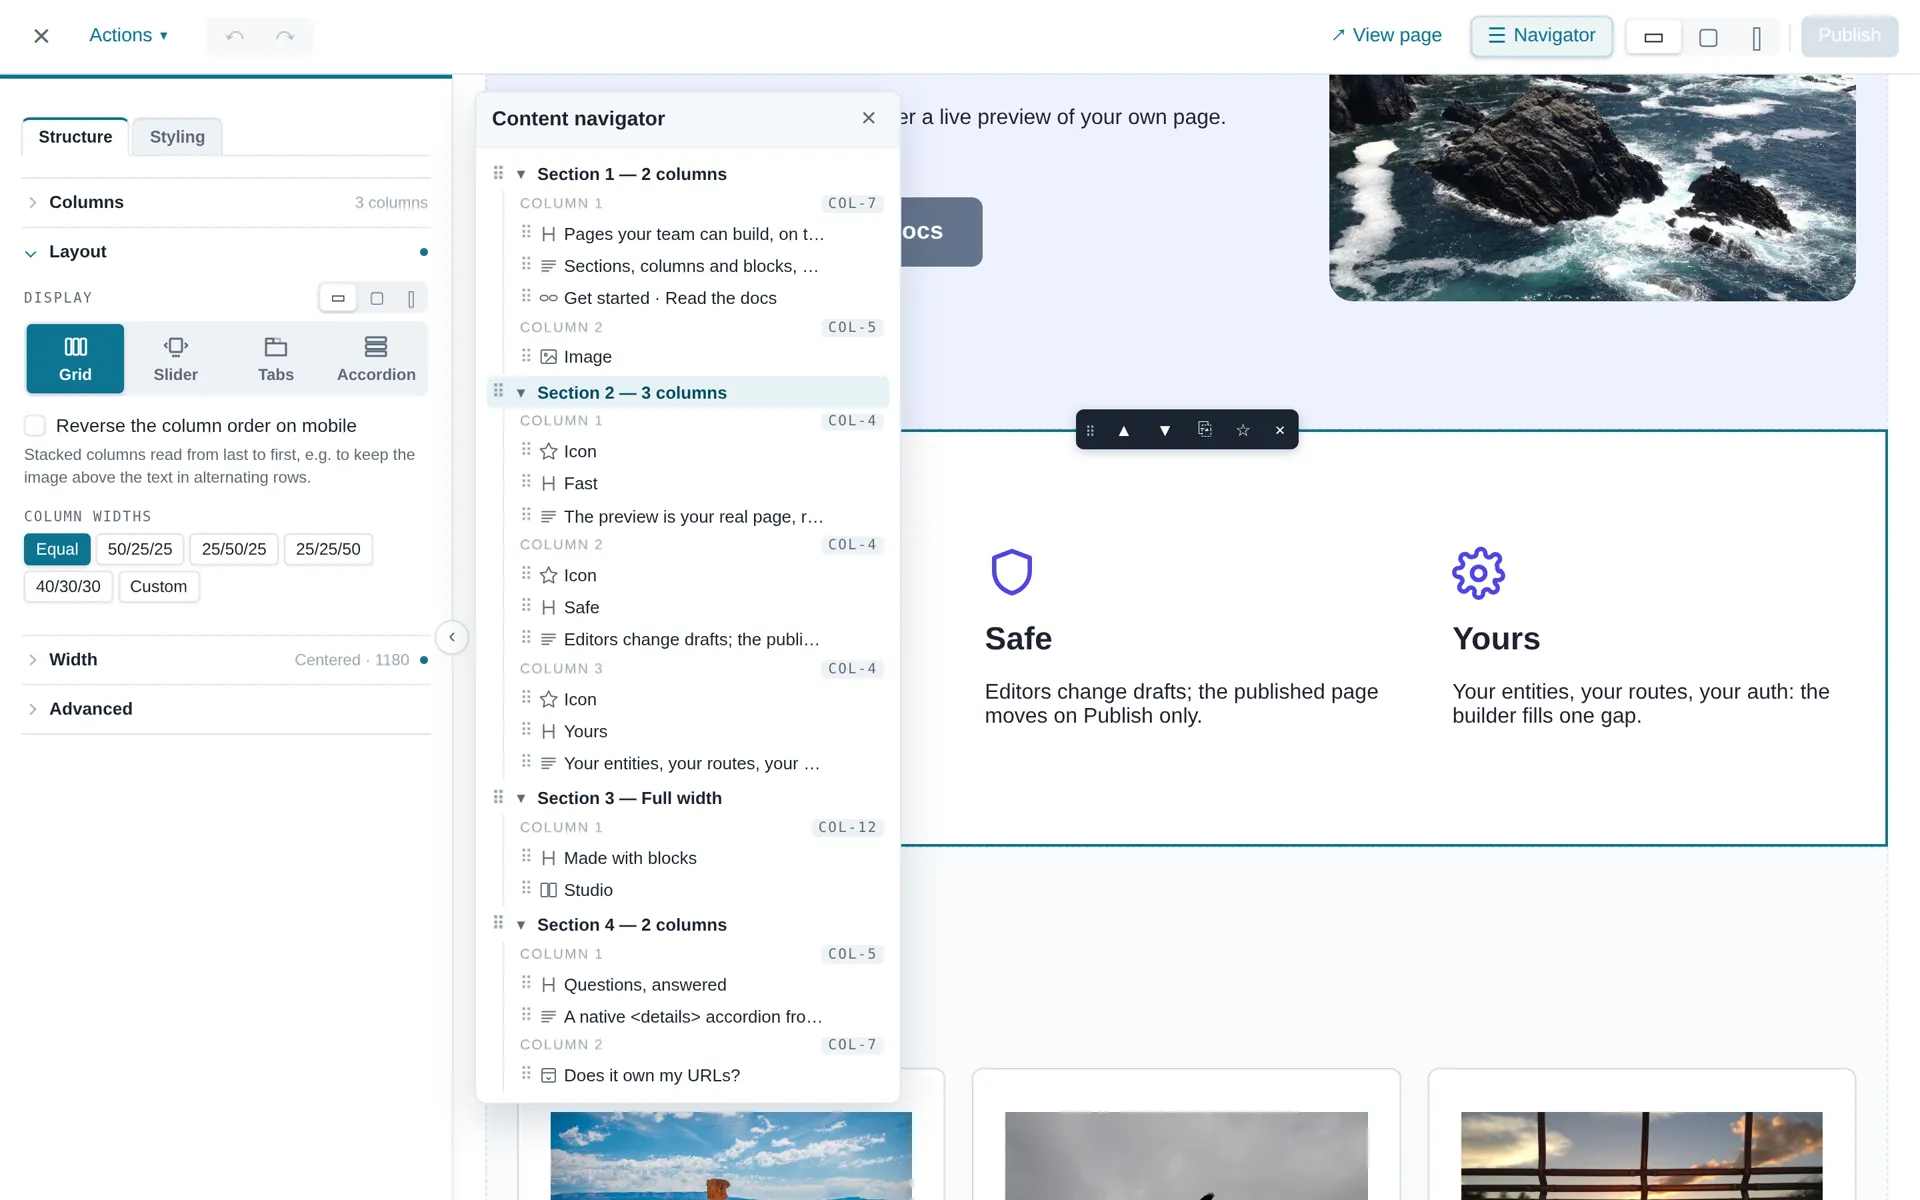The width and height of the screenshot is (1920, 1200).
Task: Collapse Section 1 — 2 columns
Action: pyautogui.click(x=521, y=174)
